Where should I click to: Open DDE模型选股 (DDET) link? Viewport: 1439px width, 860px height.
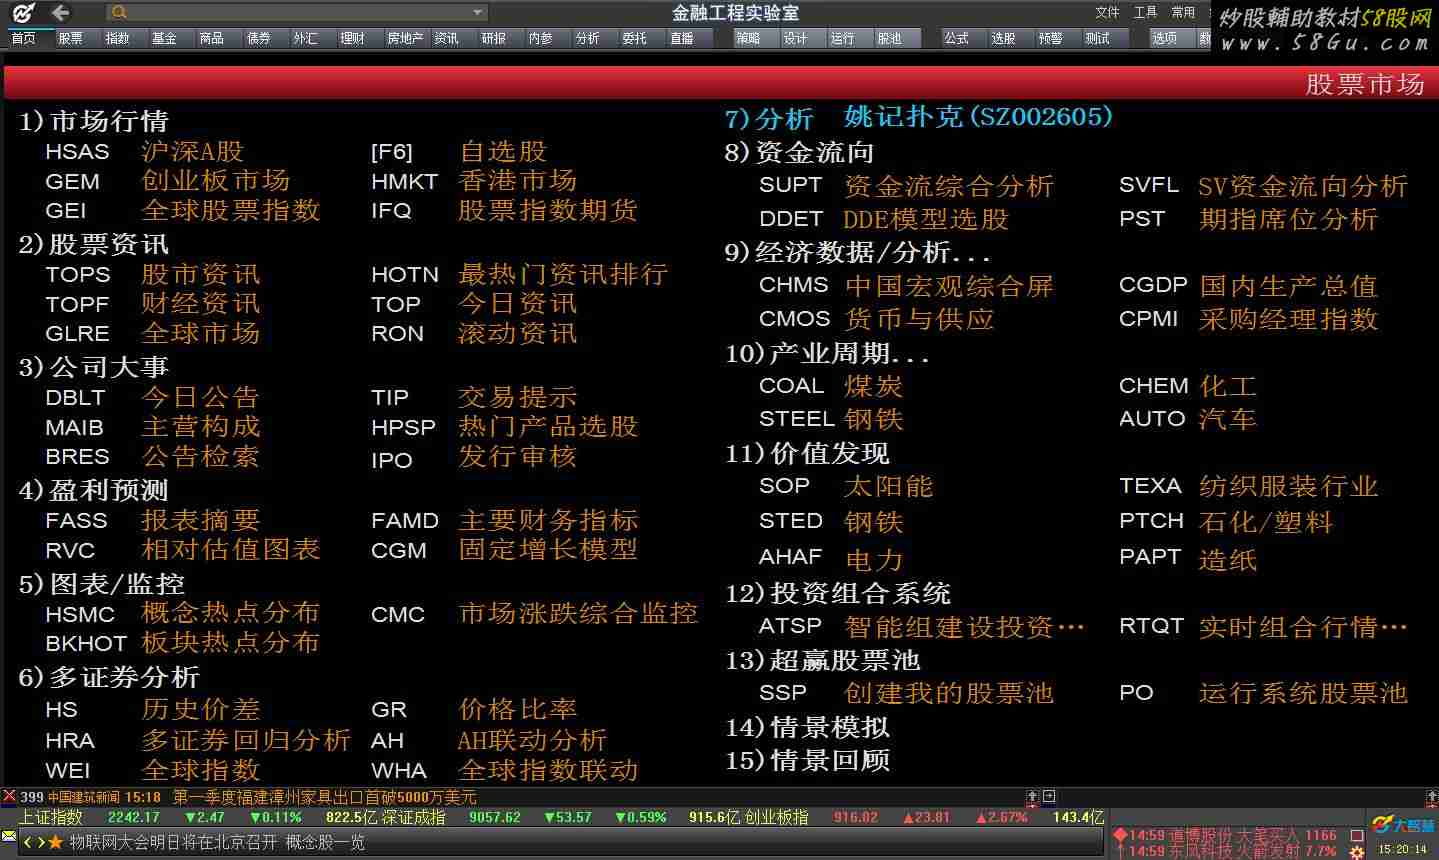(x=926, y=219)
